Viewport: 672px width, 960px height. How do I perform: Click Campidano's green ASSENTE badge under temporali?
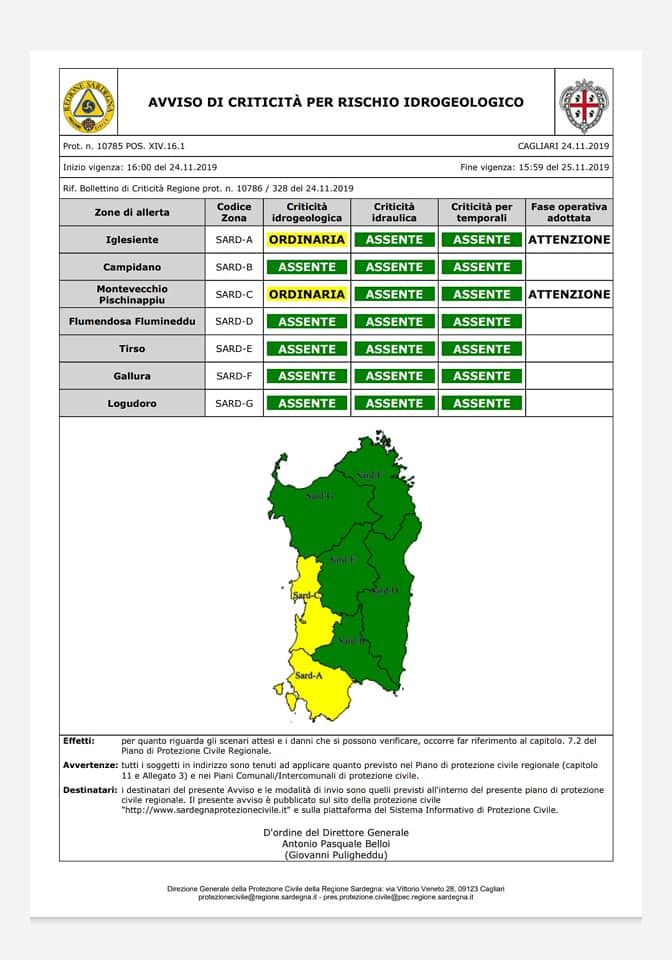[x=481, y=267]
